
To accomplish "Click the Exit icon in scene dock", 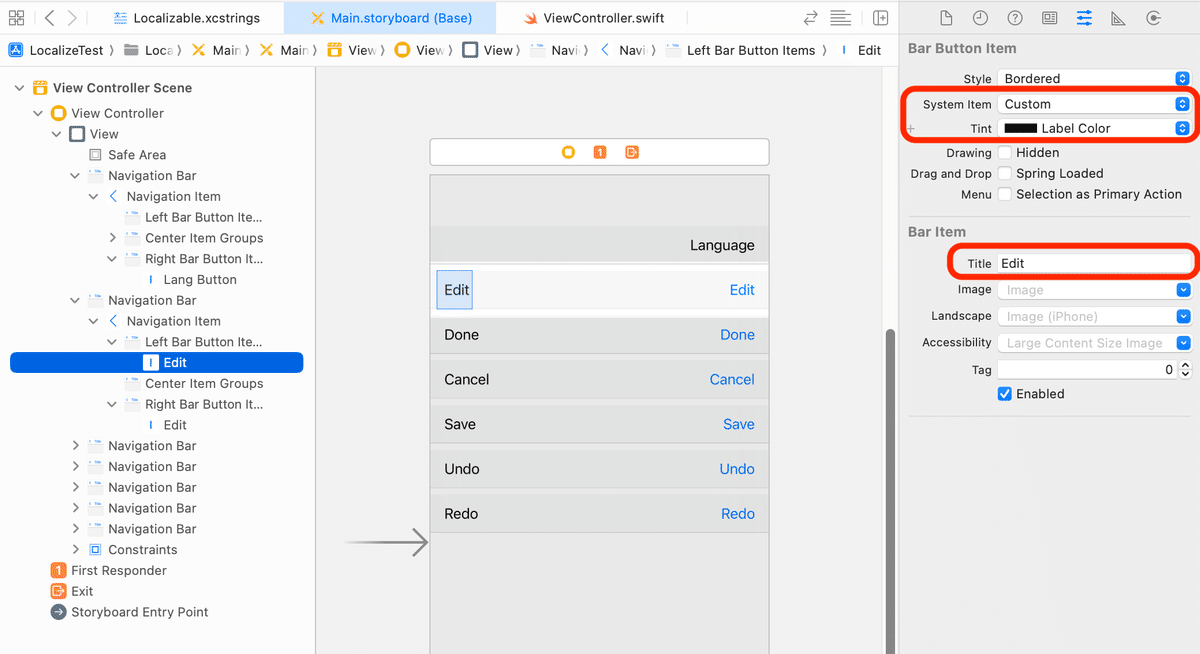I will pos(632,152).
